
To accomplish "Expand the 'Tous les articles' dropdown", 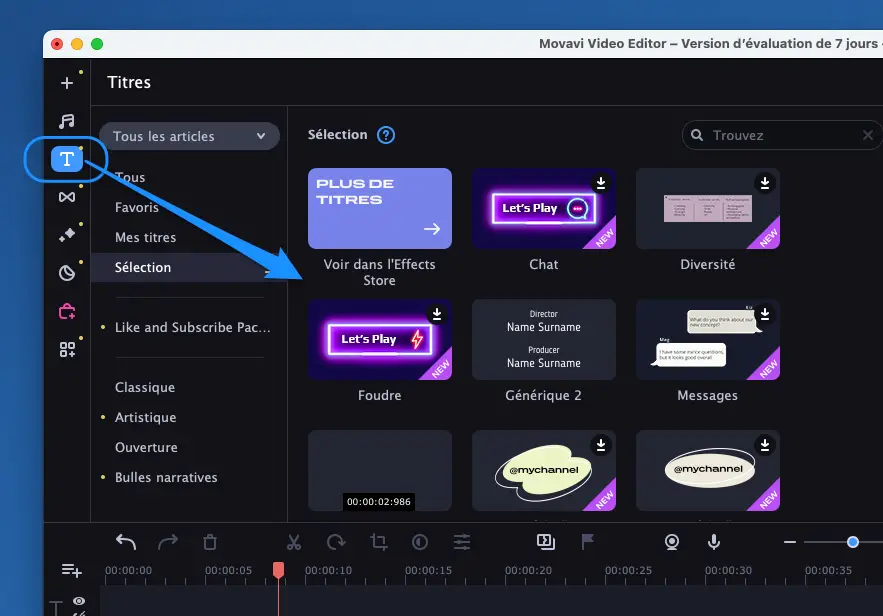I will pos(189,136).
